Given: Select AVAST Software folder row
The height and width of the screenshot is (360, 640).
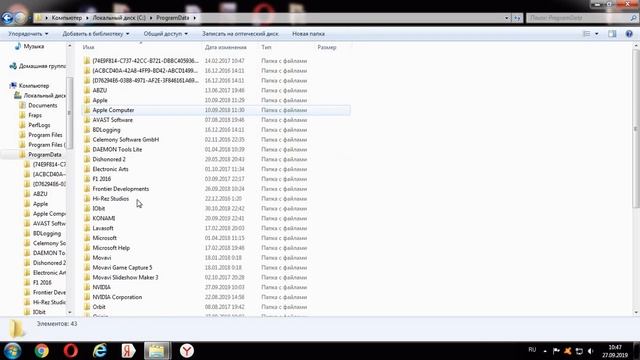Looking at the screenshot, I should [216, 120].
